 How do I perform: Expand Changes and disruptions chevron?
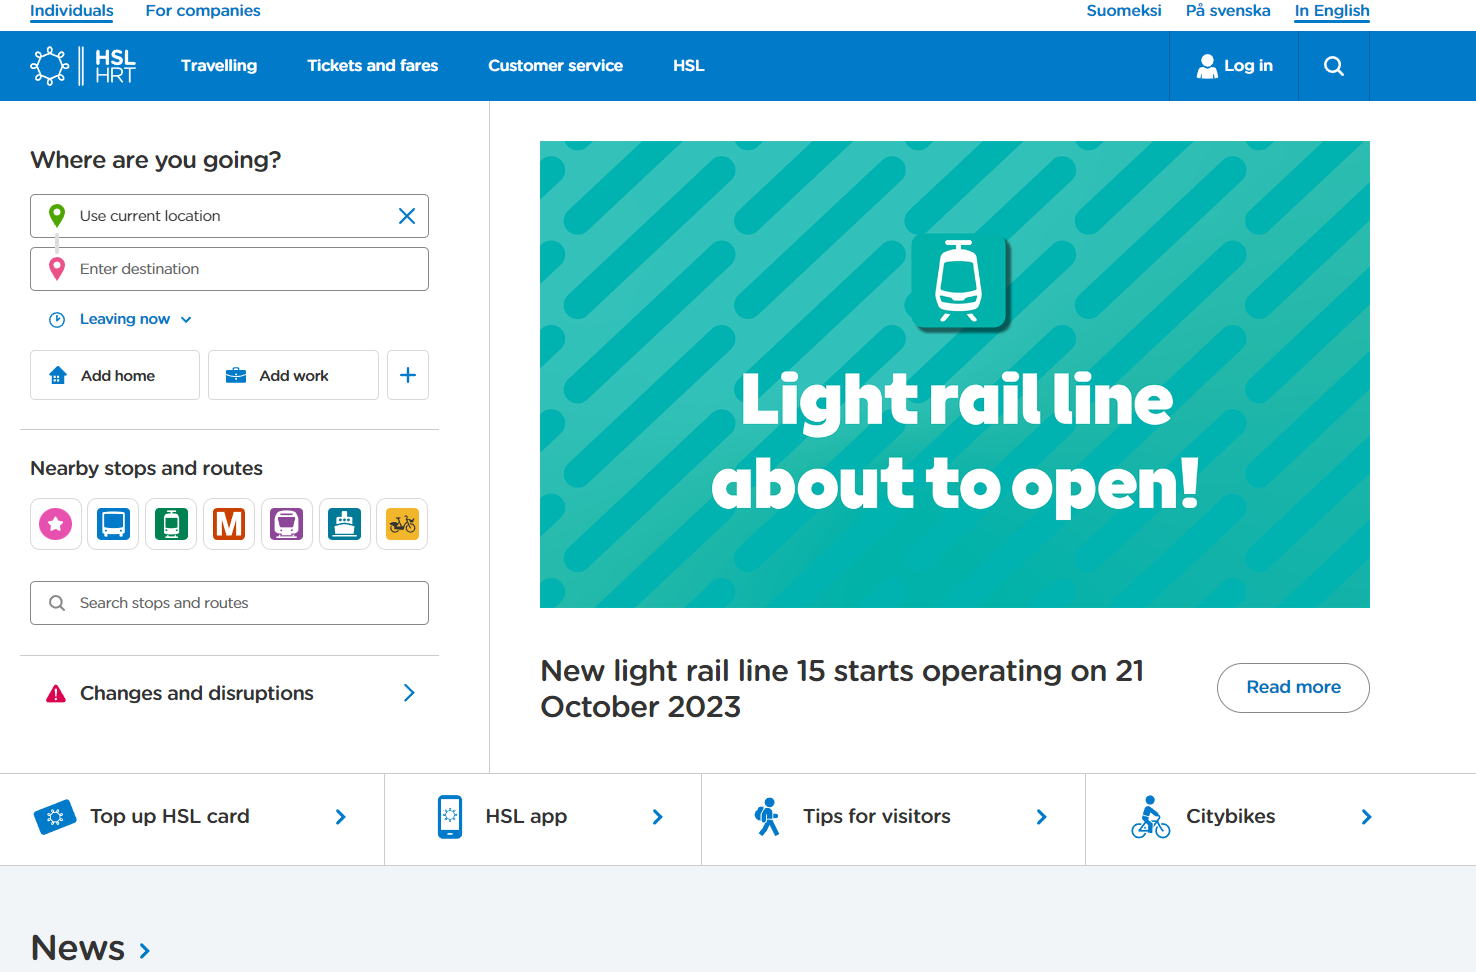(x=409, y=693)
